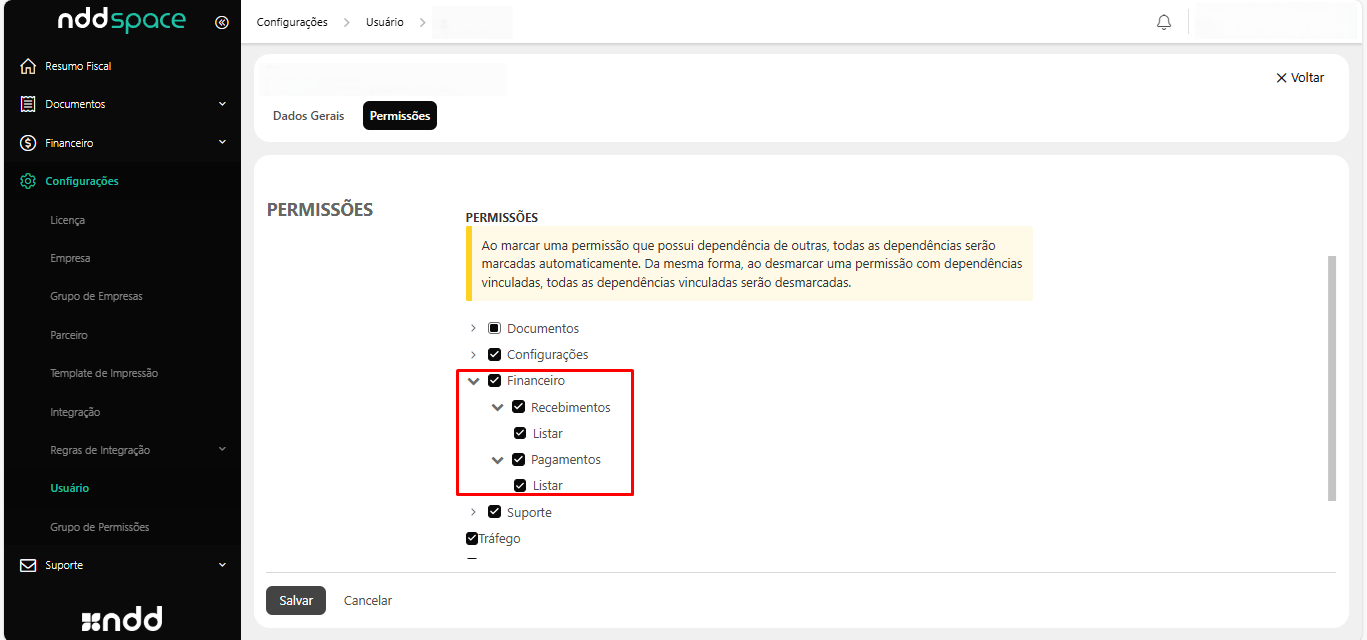Screen dimensions: 1367x640
Task: Click the notification bell icon
Action: 1163,22
